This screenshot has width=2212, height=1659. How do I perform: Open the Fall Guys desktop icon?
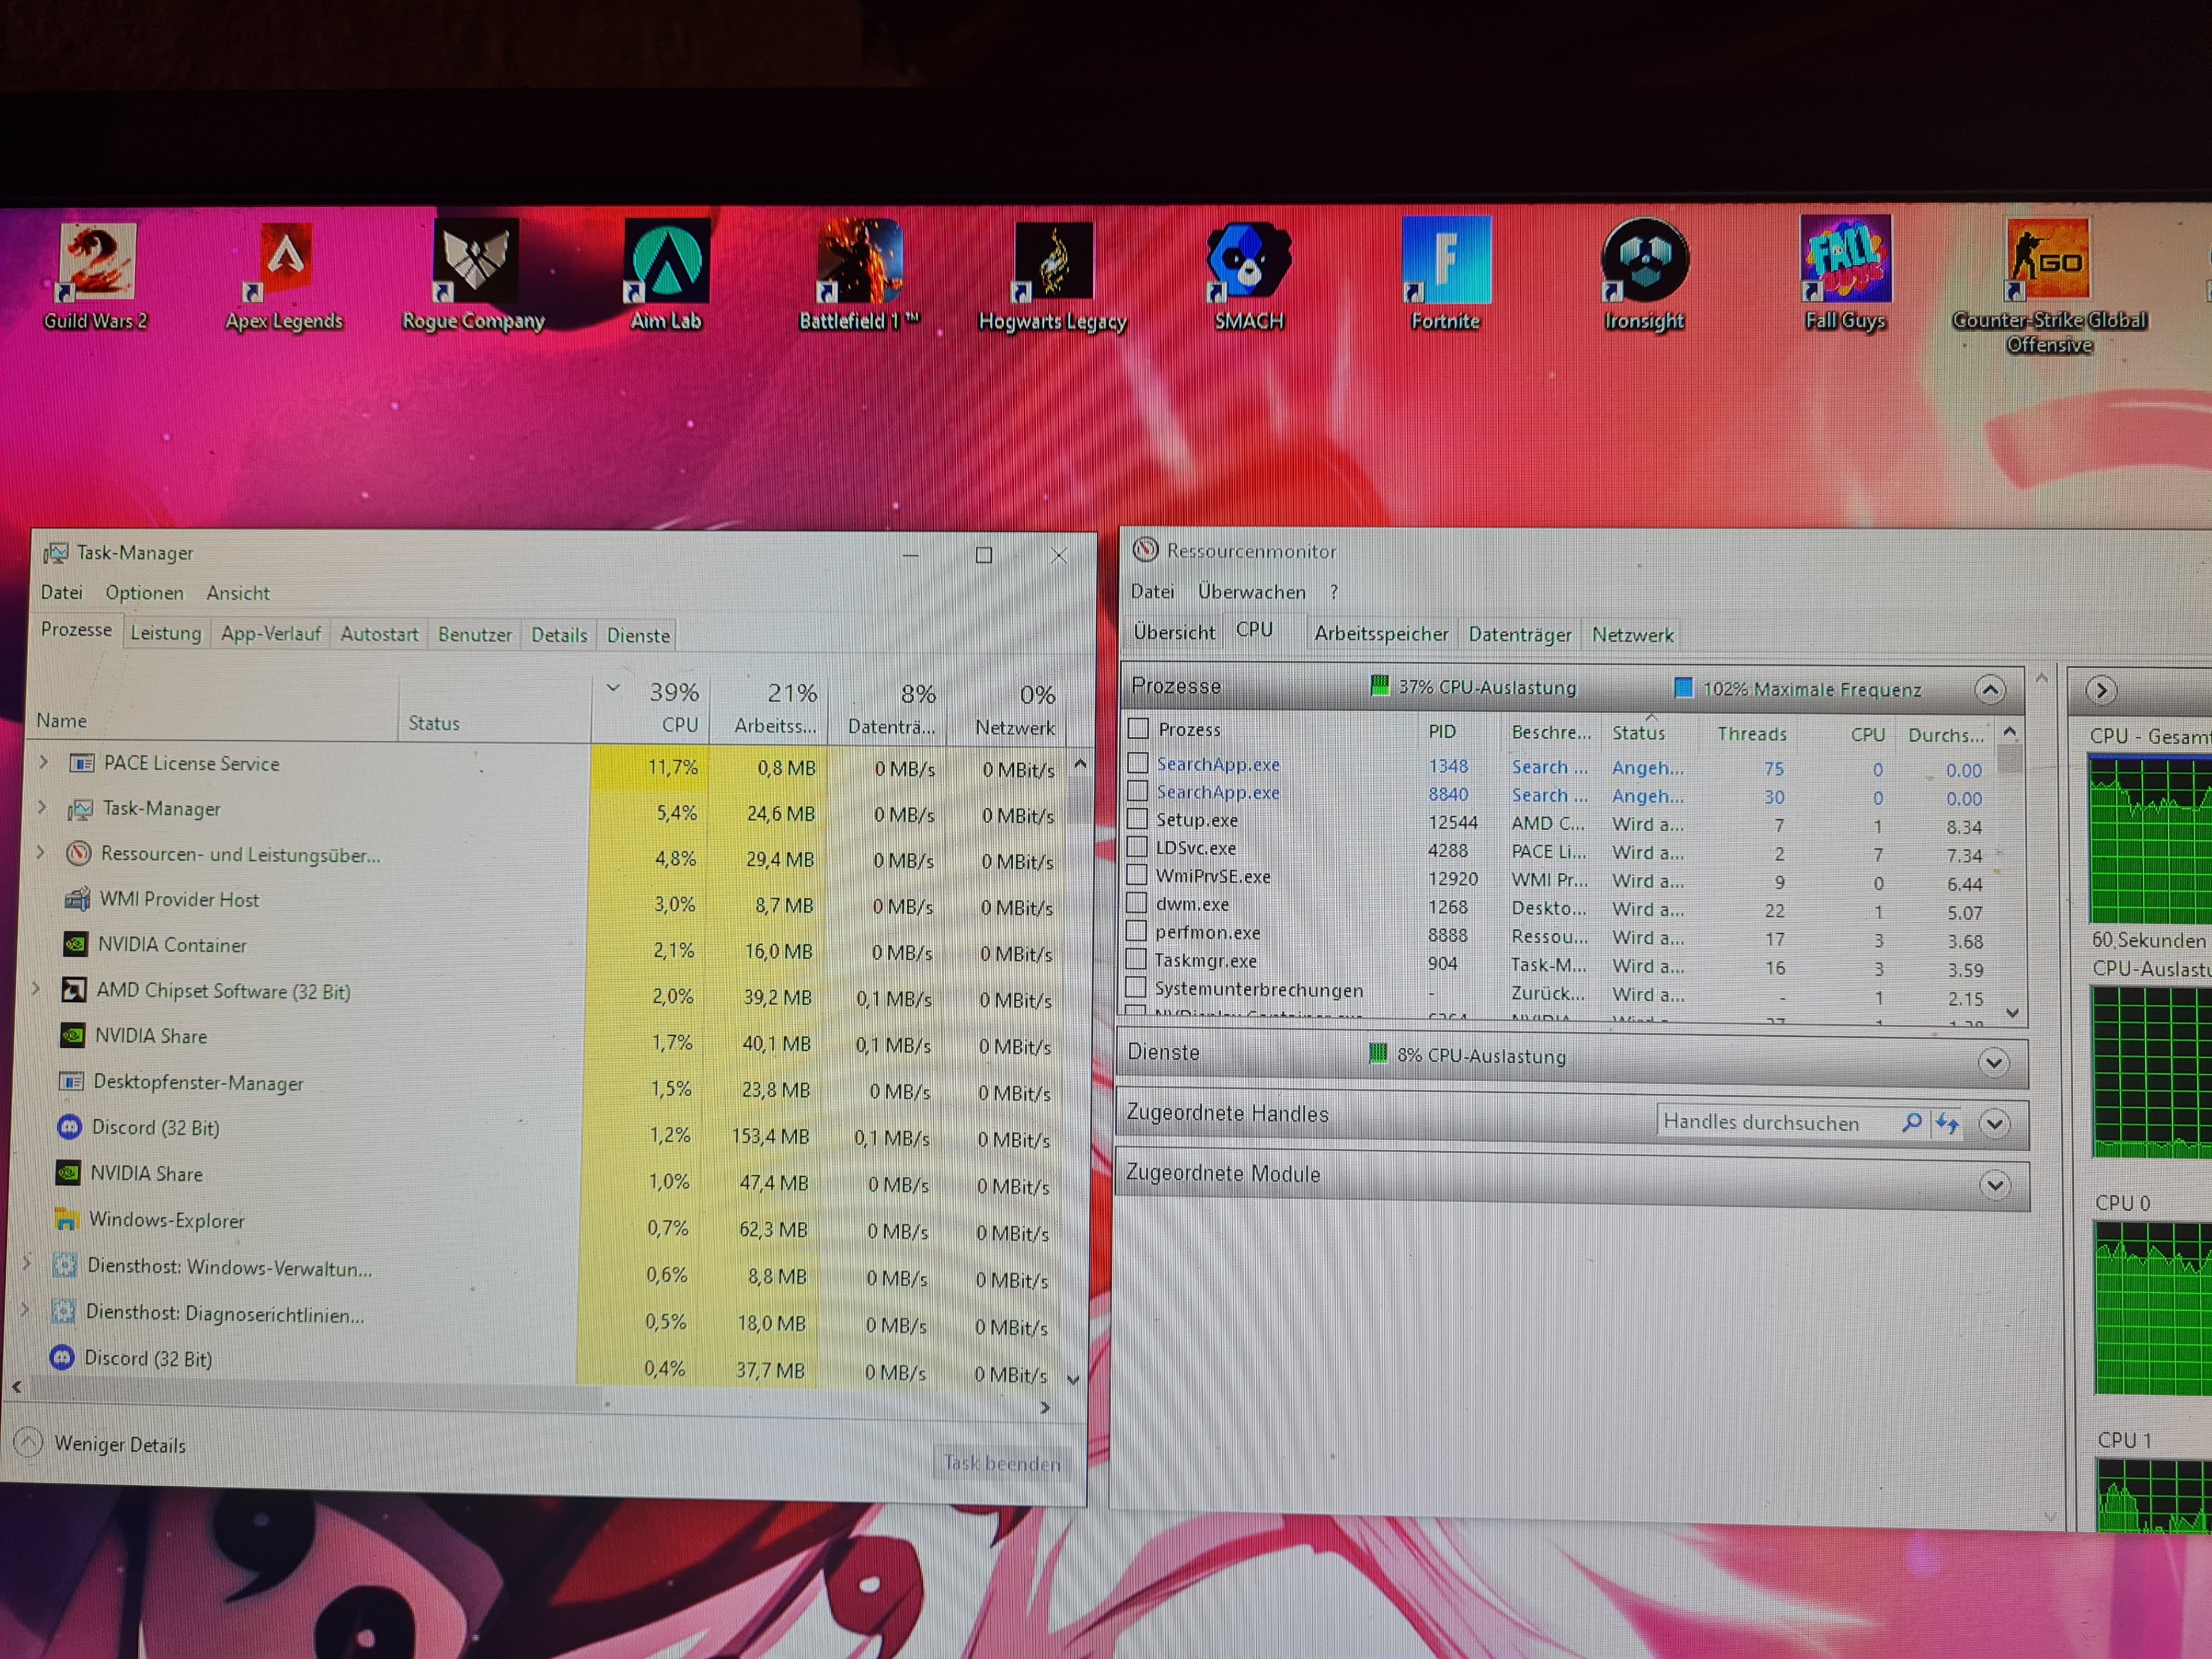pyautogui.click(x=1845, y=260)
